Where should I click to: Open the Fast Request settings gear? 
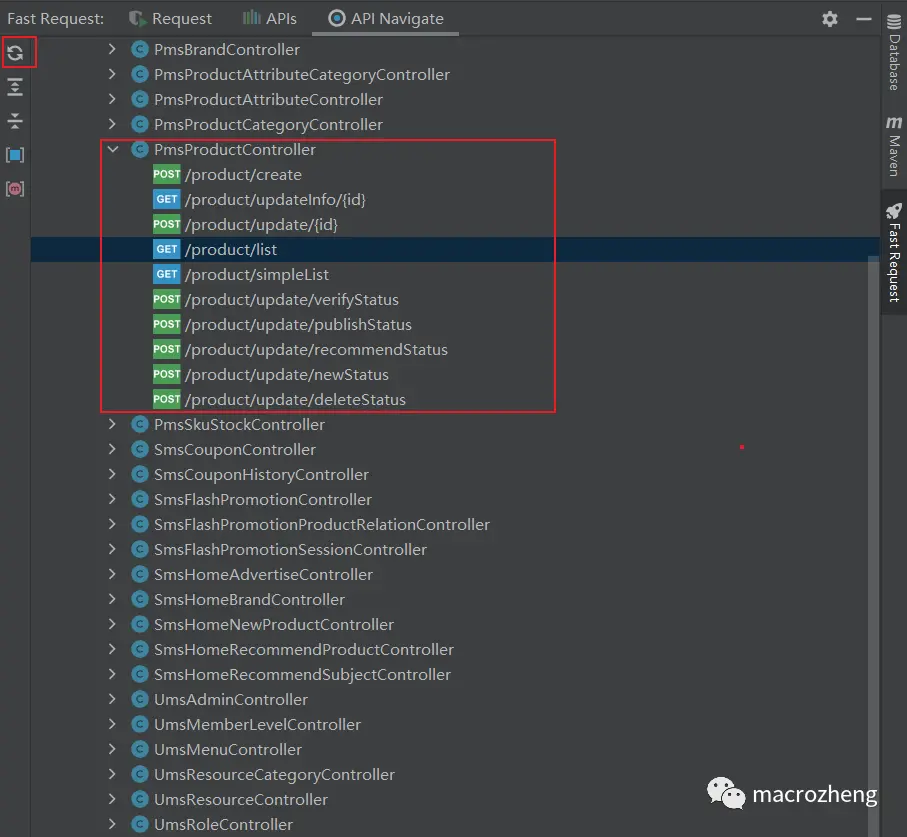click(828, 18)
